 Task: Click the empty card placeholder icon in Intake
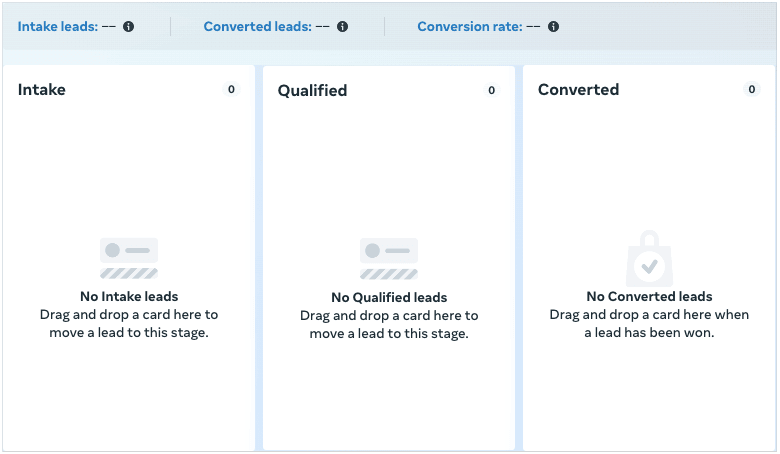pyautogui.click(x=129, y=258)
